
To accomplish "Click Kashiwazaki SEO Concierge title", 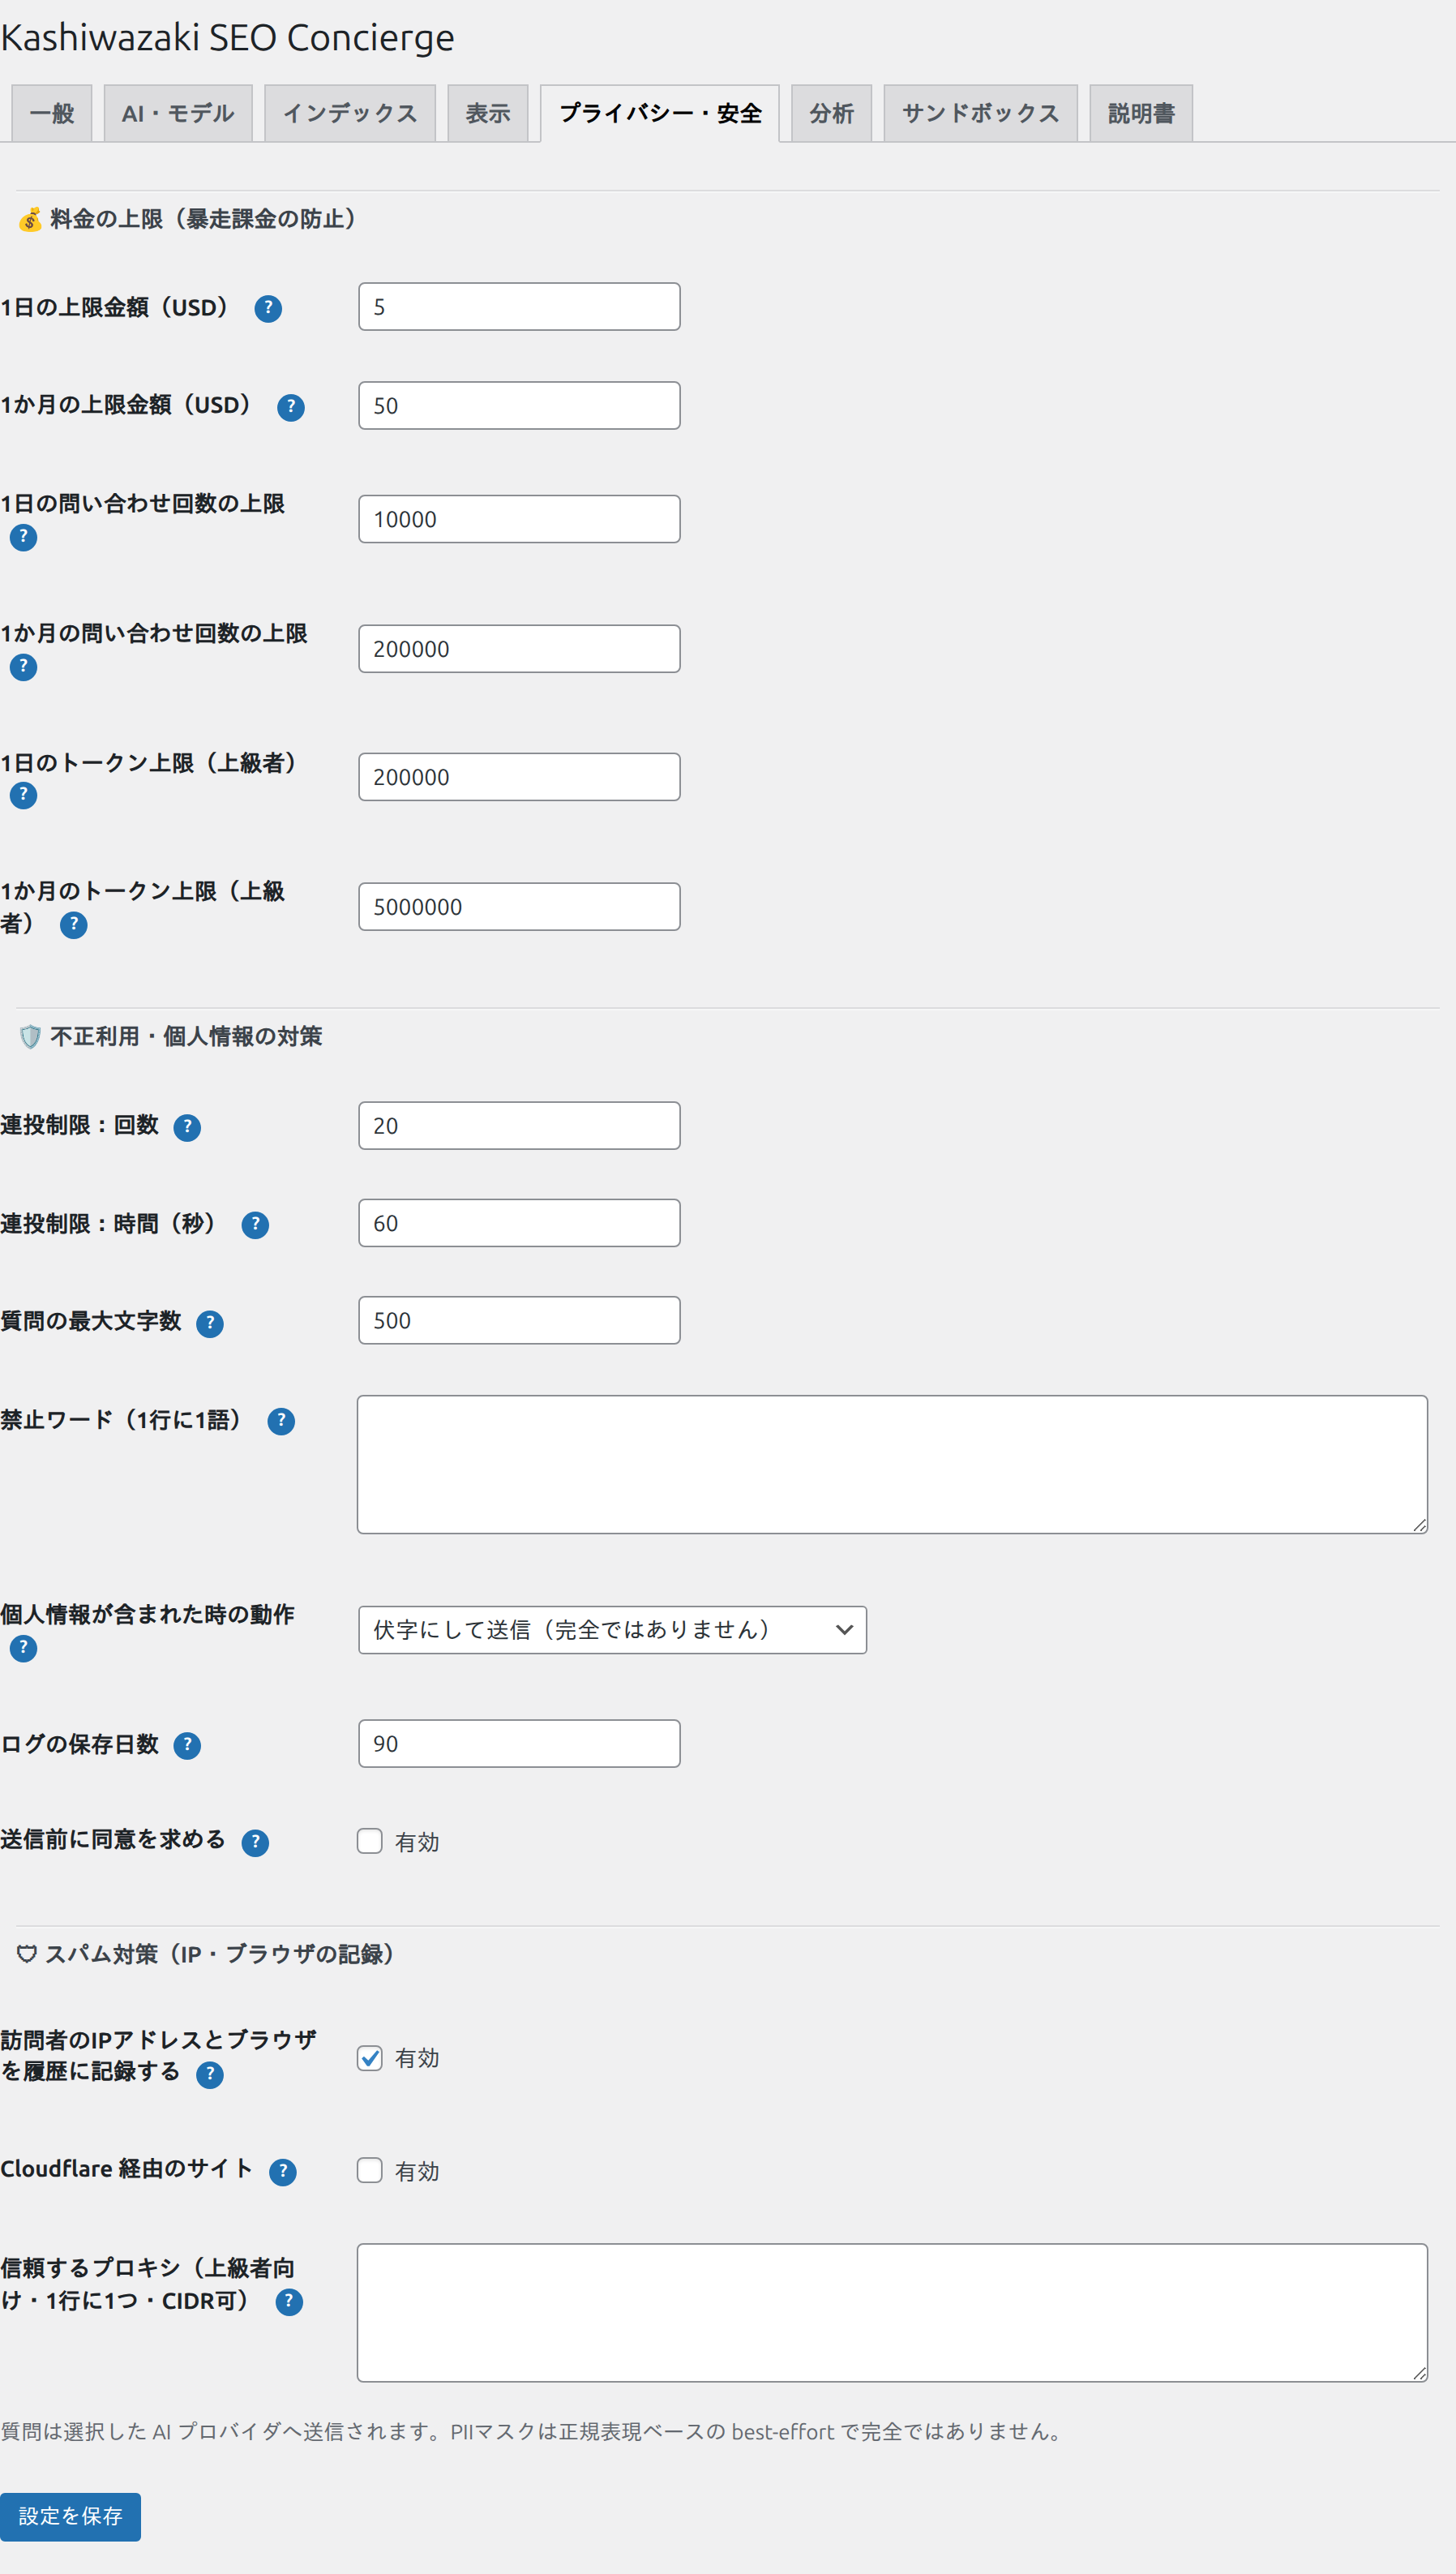I will click(227, 37).
